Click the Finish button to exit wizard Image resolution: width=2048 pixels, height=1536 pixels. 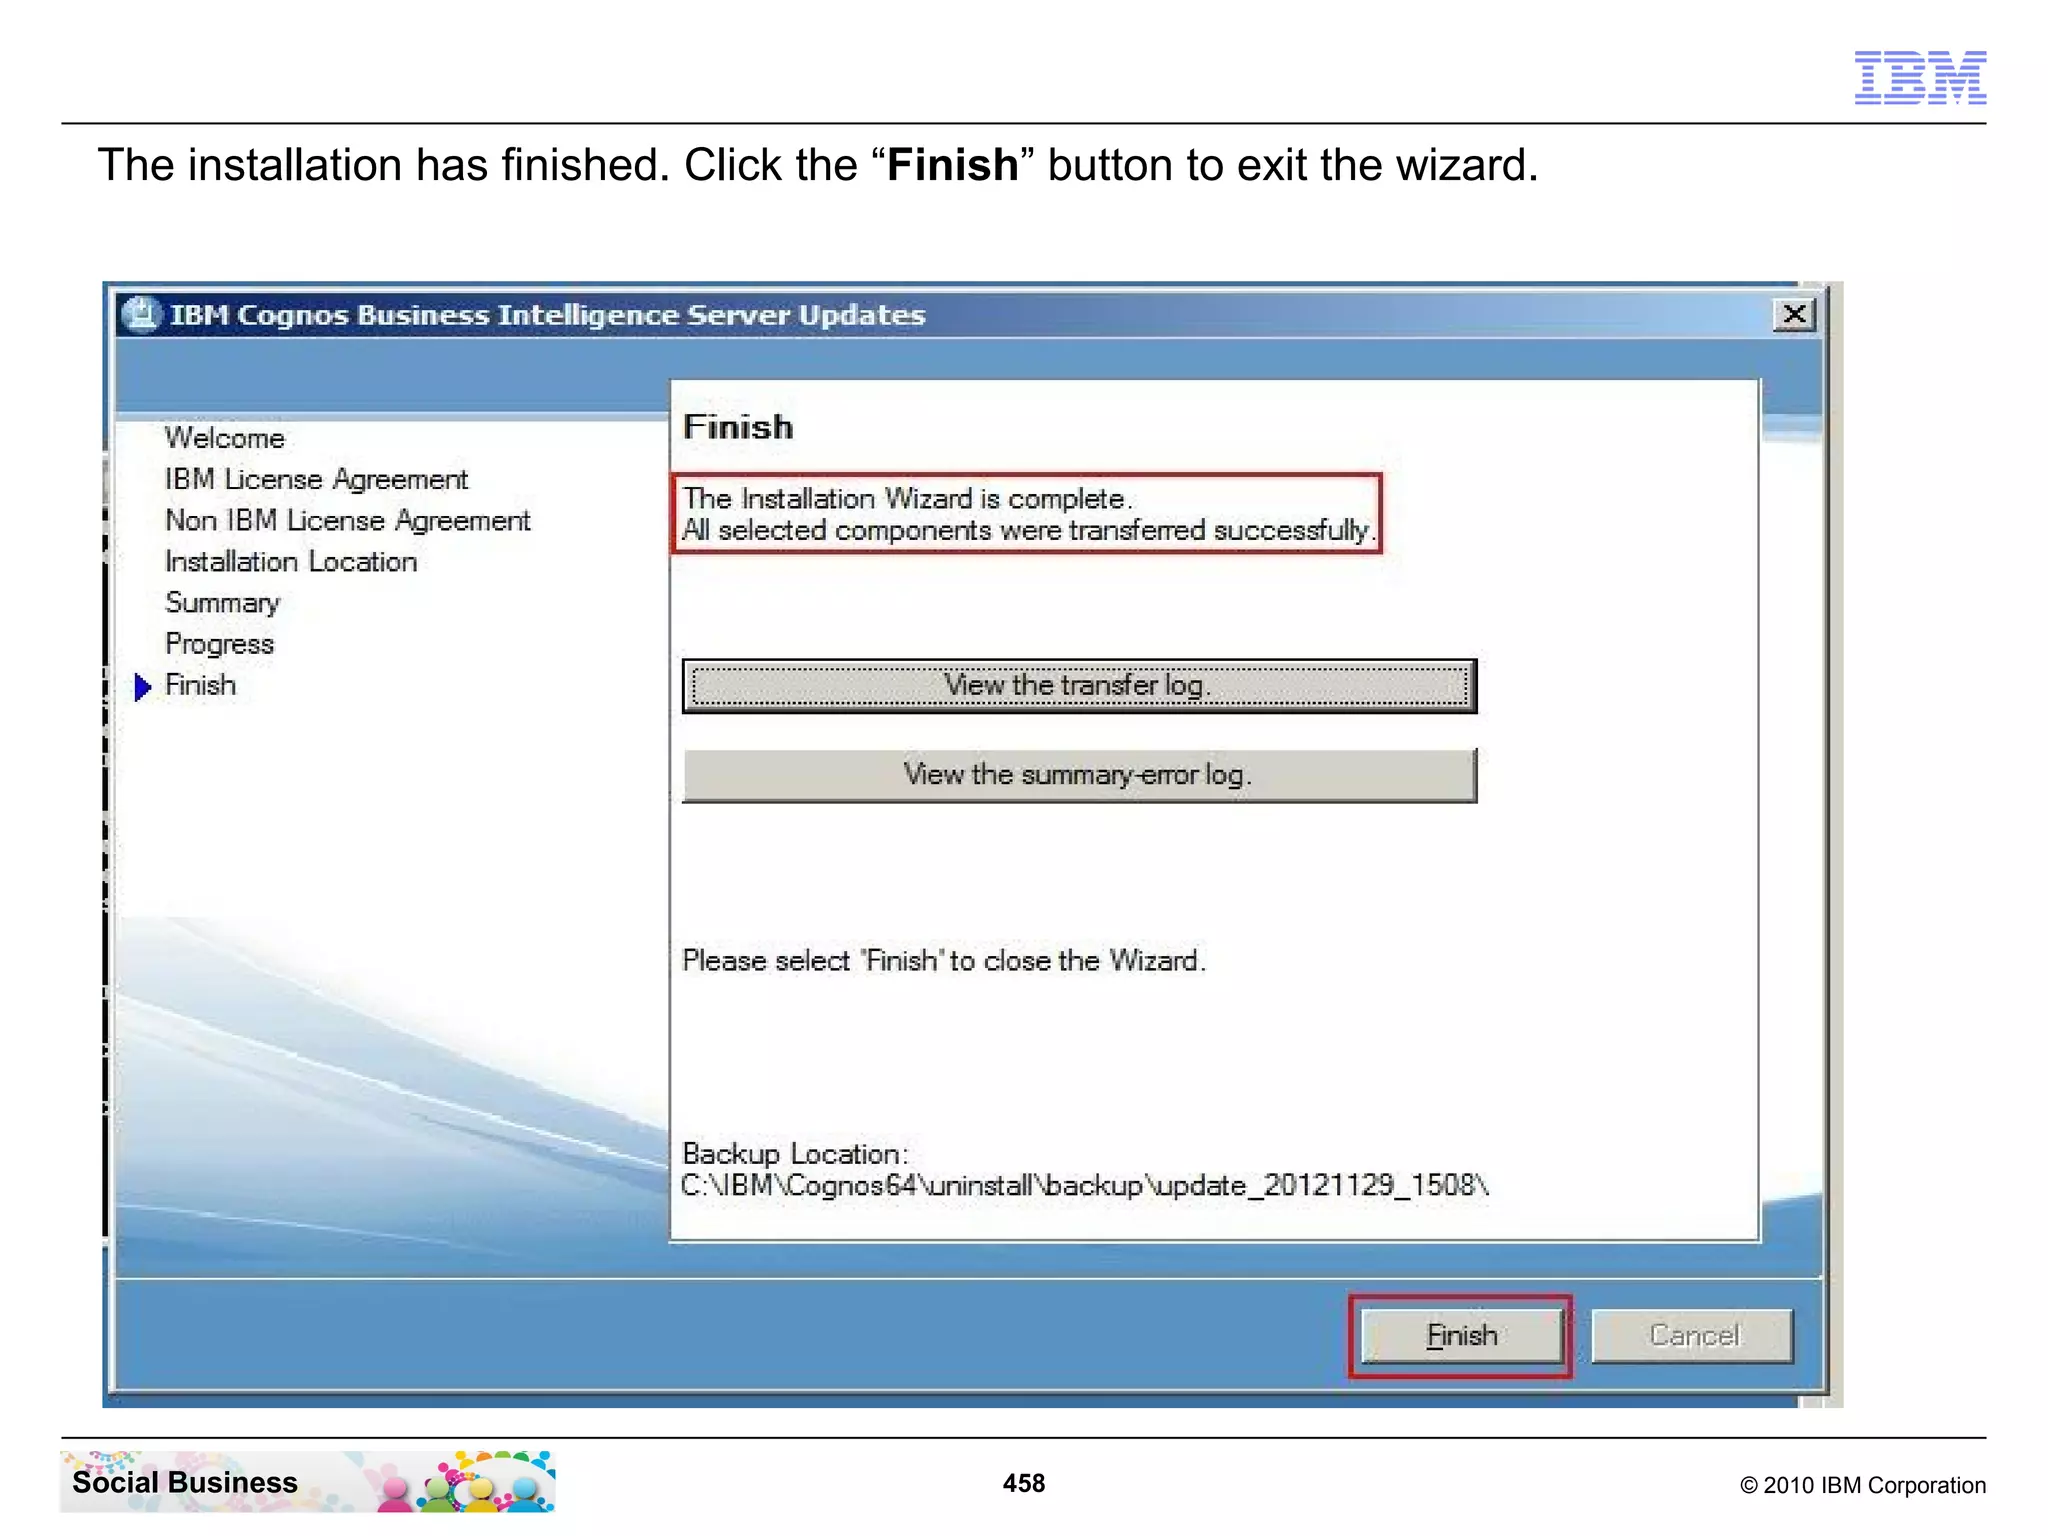1461,1336
